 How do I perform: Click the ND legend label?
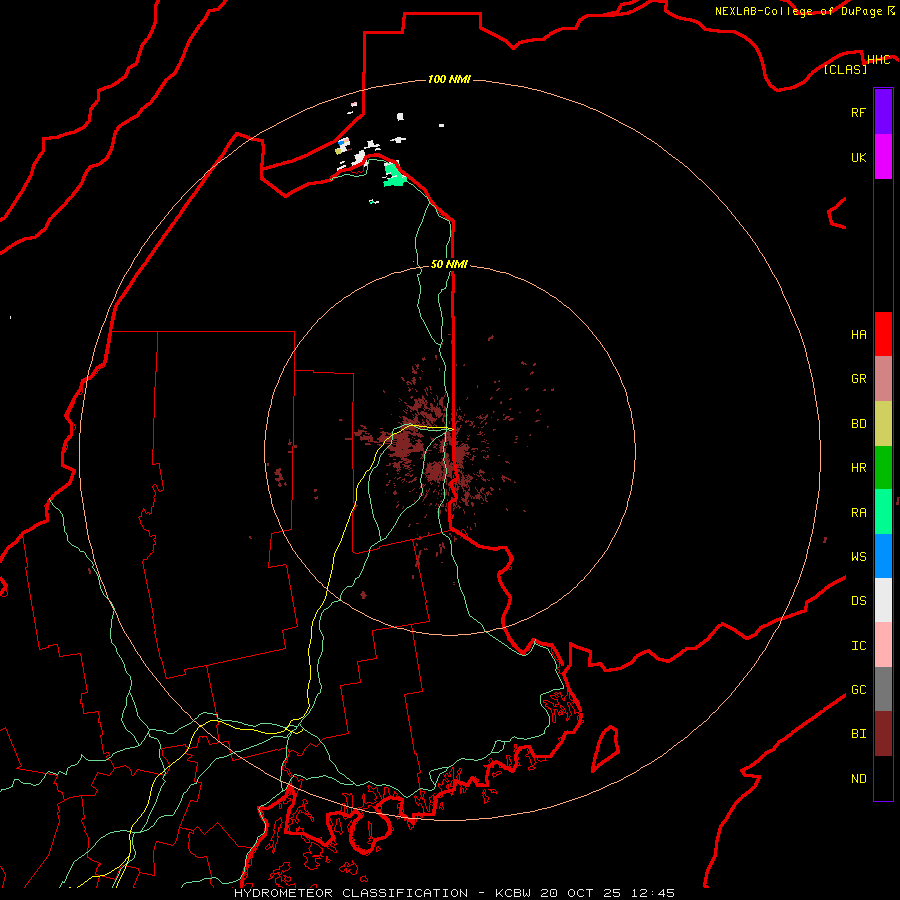pyautogui.click(x=858, y=778)
